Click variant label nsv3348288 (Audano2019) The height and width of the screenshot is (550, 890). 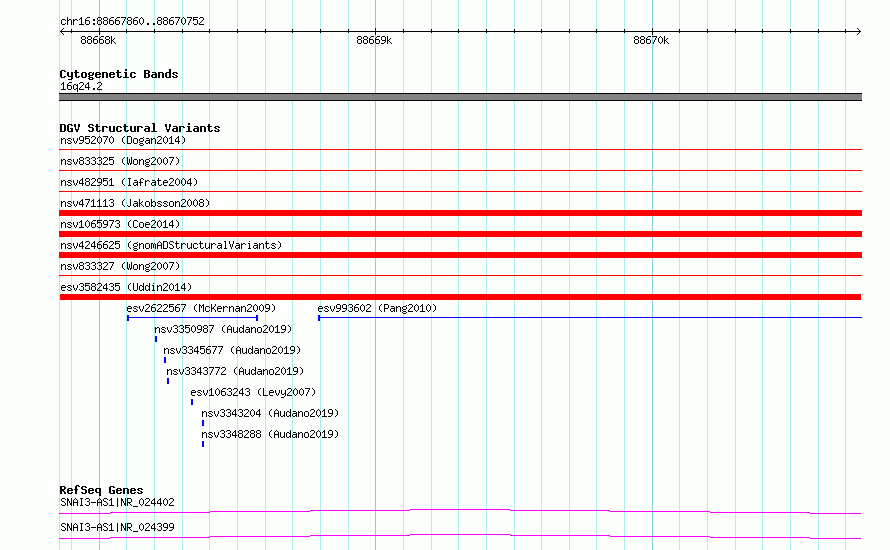tap(270, 434)
